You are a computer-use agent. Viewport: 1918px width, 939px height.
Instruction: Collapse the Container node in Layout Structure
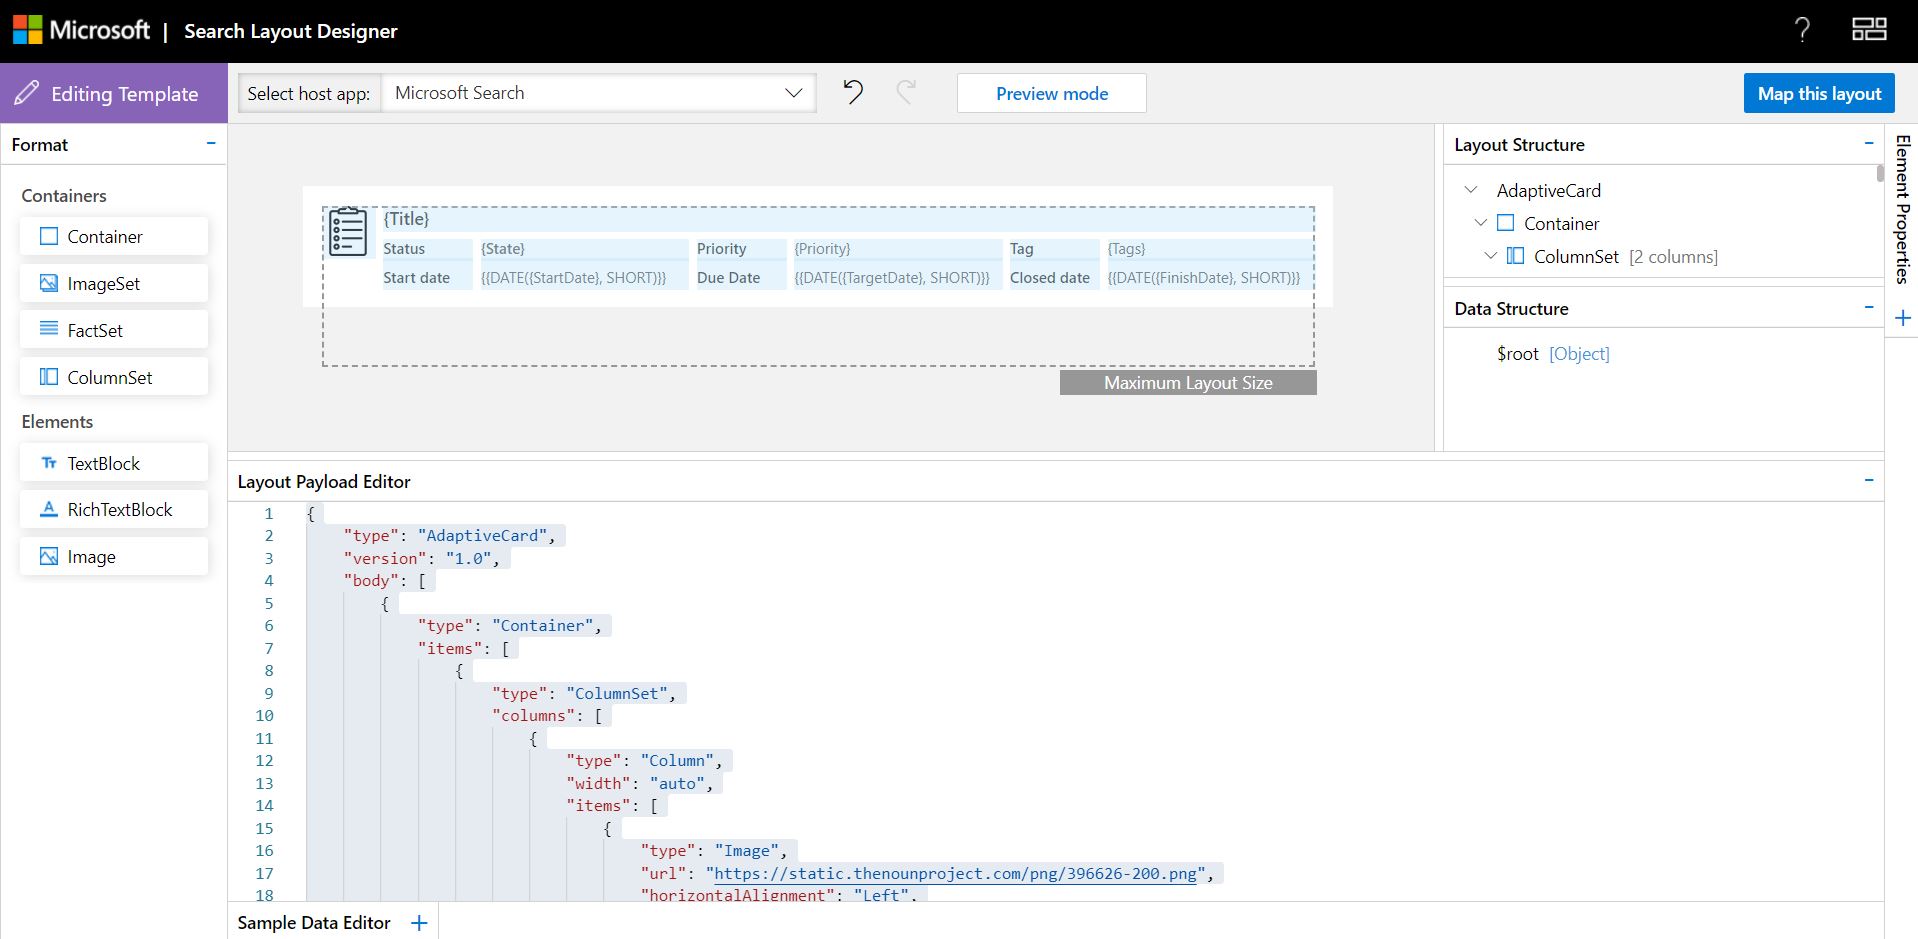pos(1481,223)
